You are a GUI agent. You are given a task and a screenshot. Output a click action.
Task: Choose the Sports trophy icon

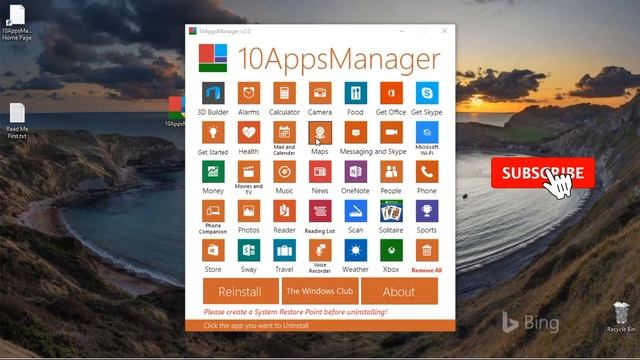click(427, 211)
